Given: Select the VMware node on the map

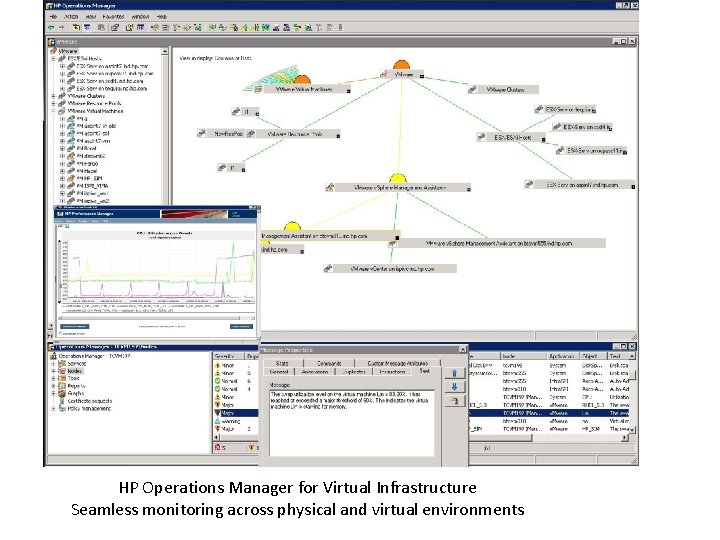Looking at the screenshot, I should [x=404, y=74].
